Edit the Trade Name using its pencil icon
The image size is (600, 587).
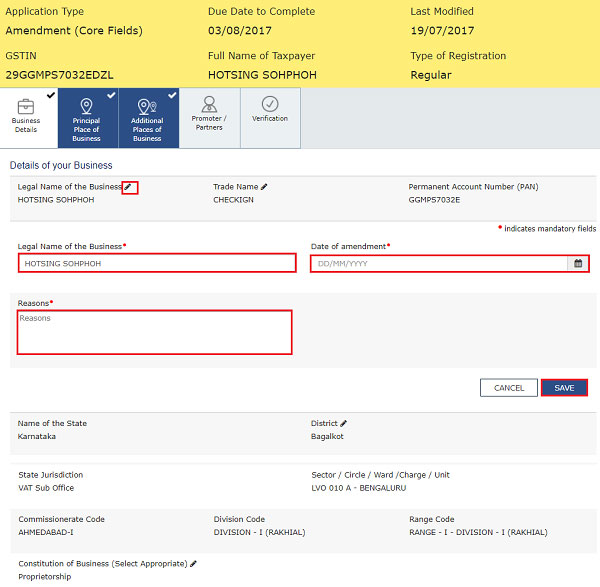264,187
